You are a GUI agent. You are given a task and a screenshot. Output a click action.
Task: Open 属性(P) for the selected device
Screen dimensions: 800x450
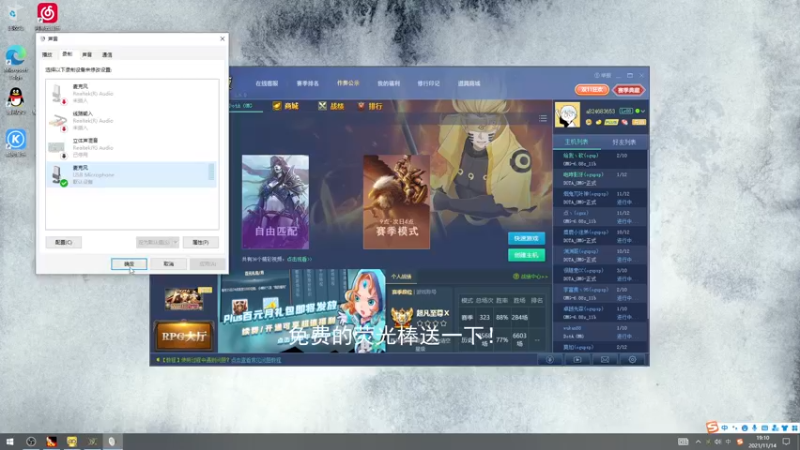[201, 242]
